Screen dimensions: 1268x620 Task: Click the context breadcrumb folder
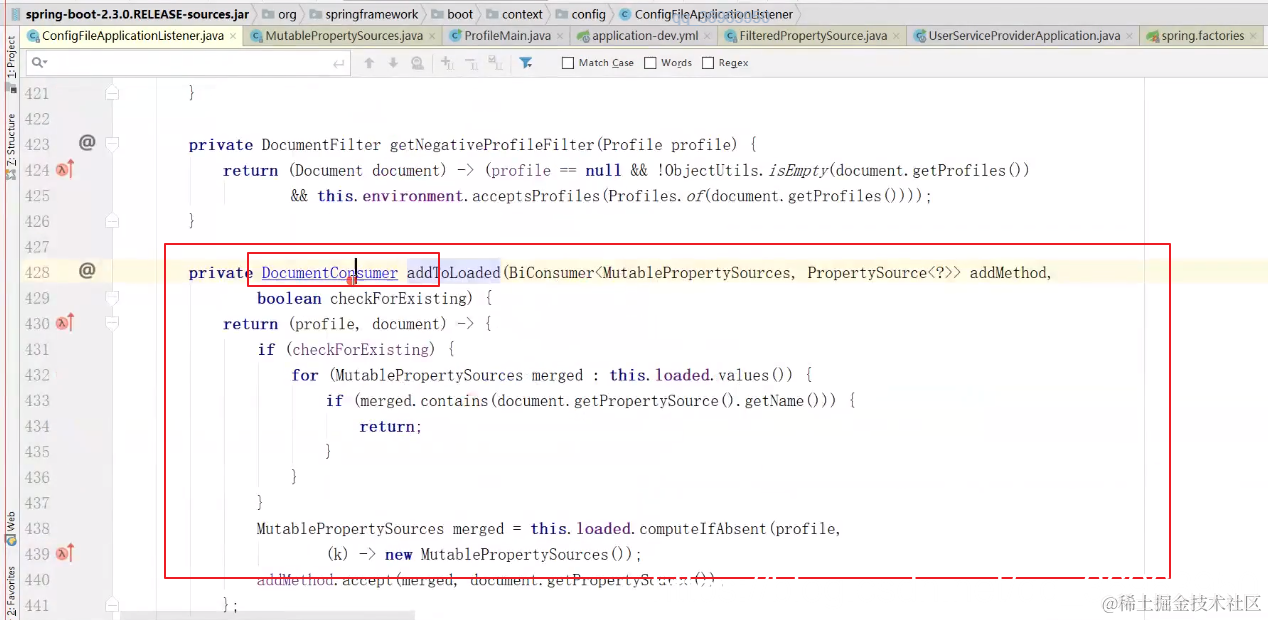514,14
